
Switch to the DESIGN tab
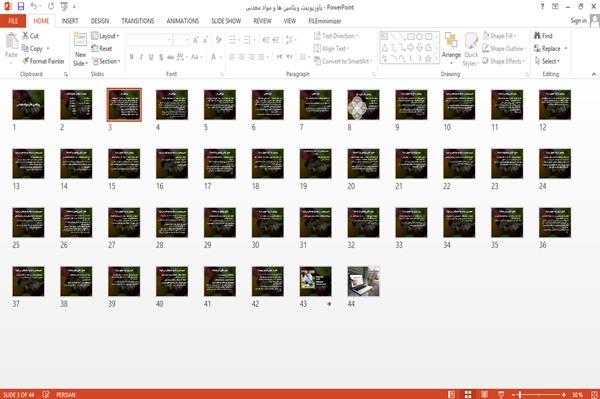click(100, 21)
